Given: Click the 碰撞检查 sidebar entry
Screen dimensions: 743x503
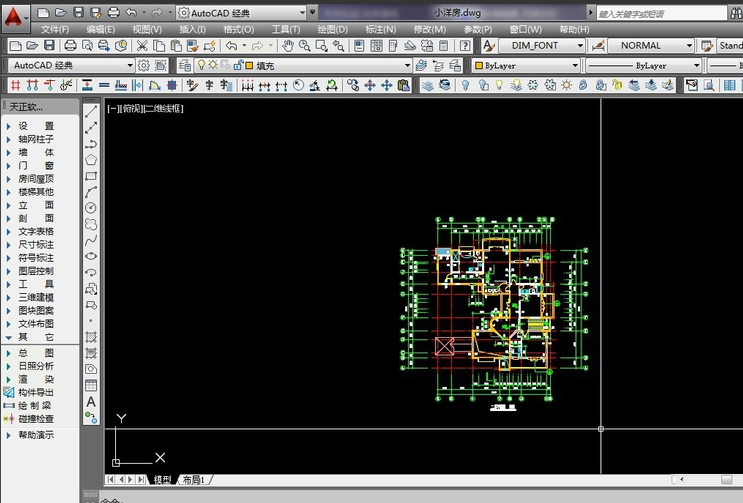Looking at the screenshot, I should tap(36, 419).
